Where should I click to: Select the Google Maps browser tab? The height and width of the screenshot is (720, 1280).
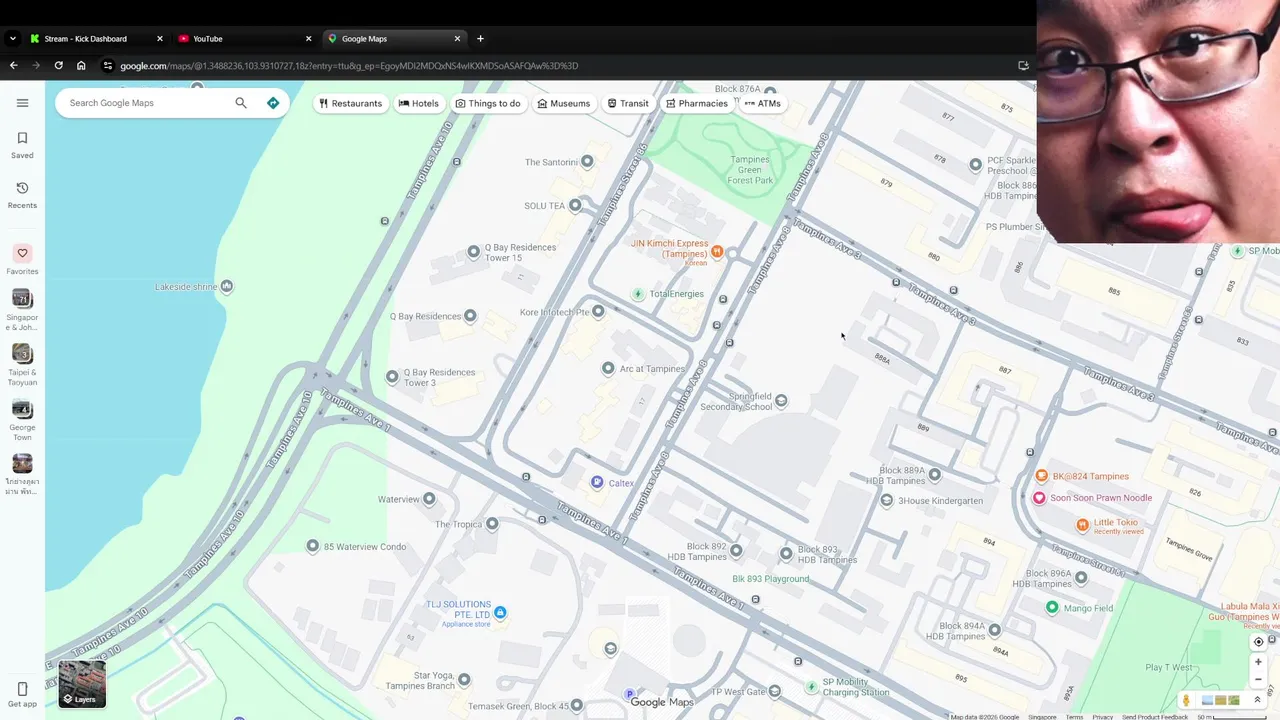click(x=392, y=39)
